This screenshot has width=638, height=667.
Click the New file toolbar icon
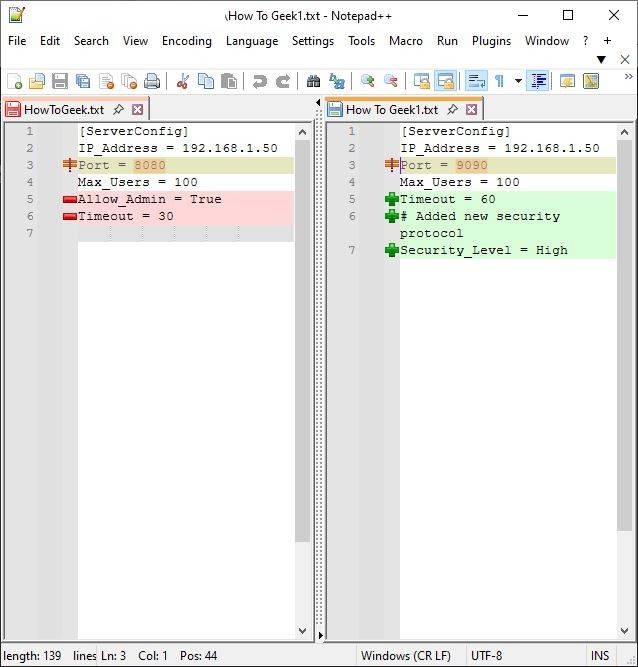(x=14, y=81)
